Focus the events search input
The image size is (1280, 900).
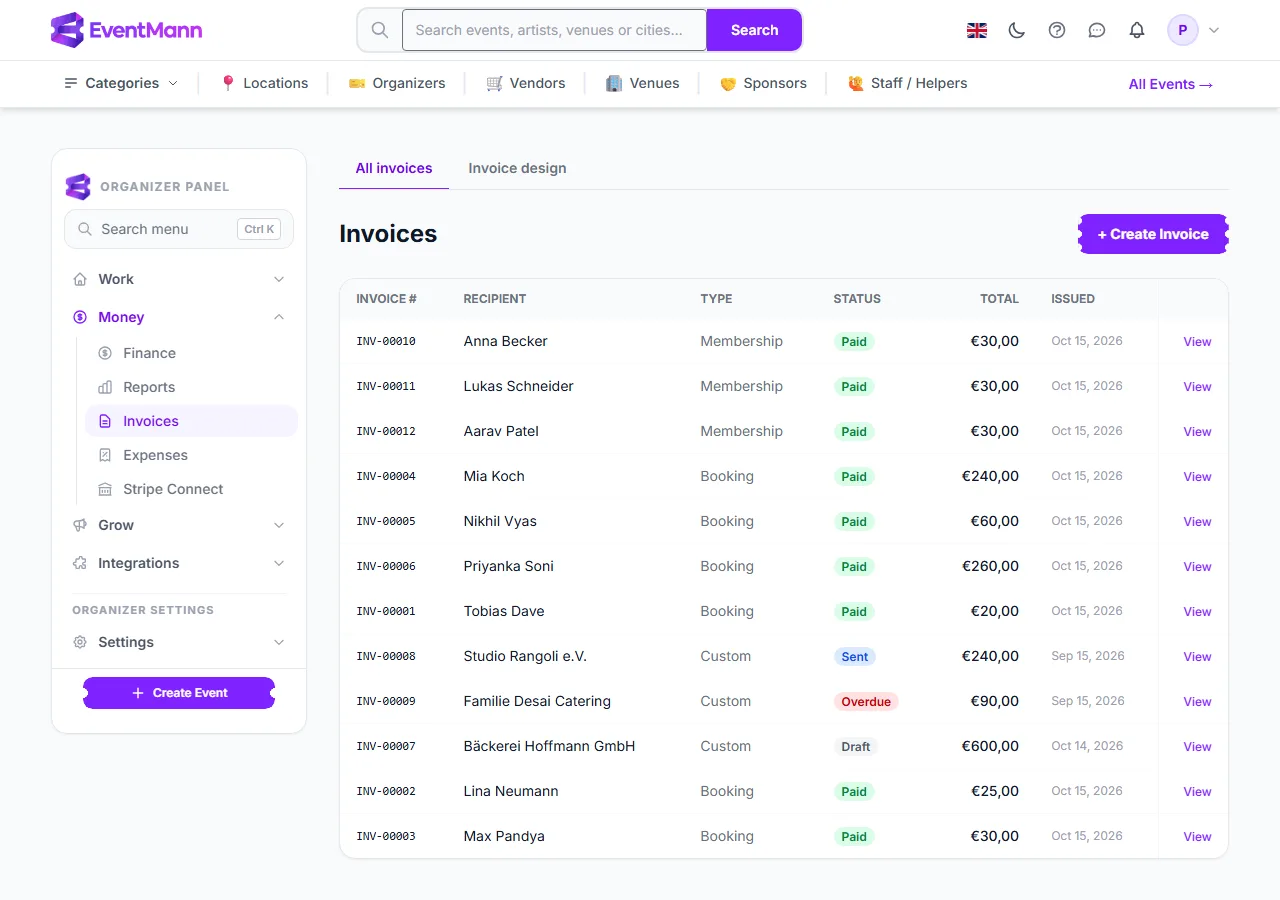click(x=554, y=30)
